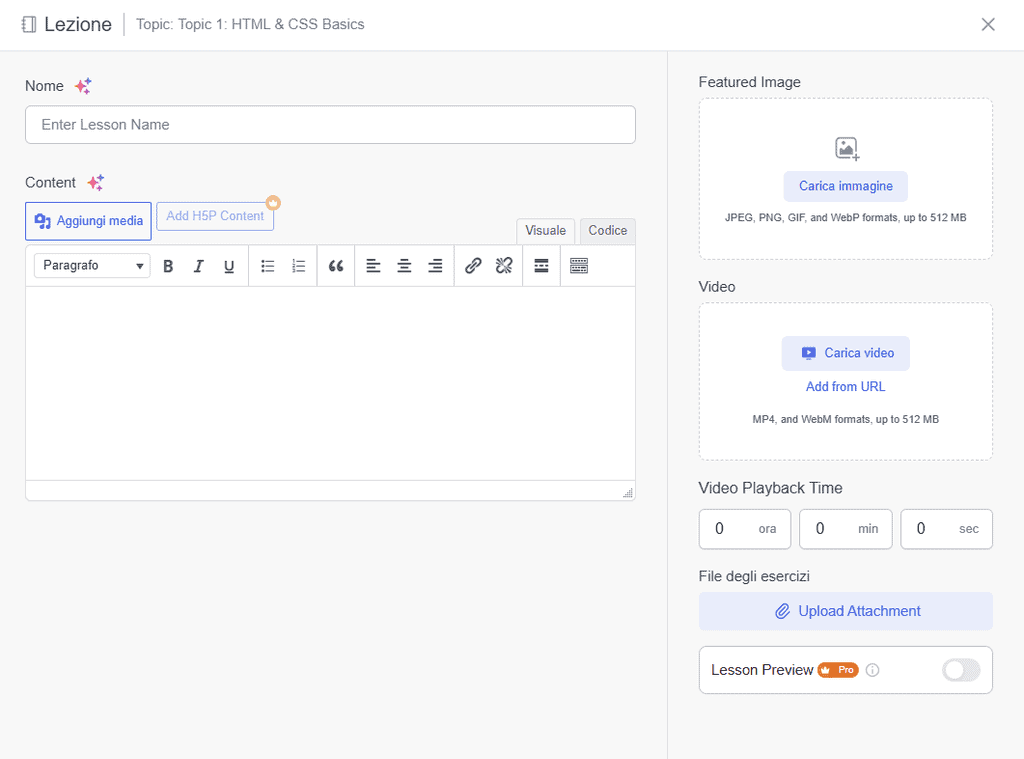Click the ora hours playback field
This screenshot has height=759, width=1024.
pos(744,529)
